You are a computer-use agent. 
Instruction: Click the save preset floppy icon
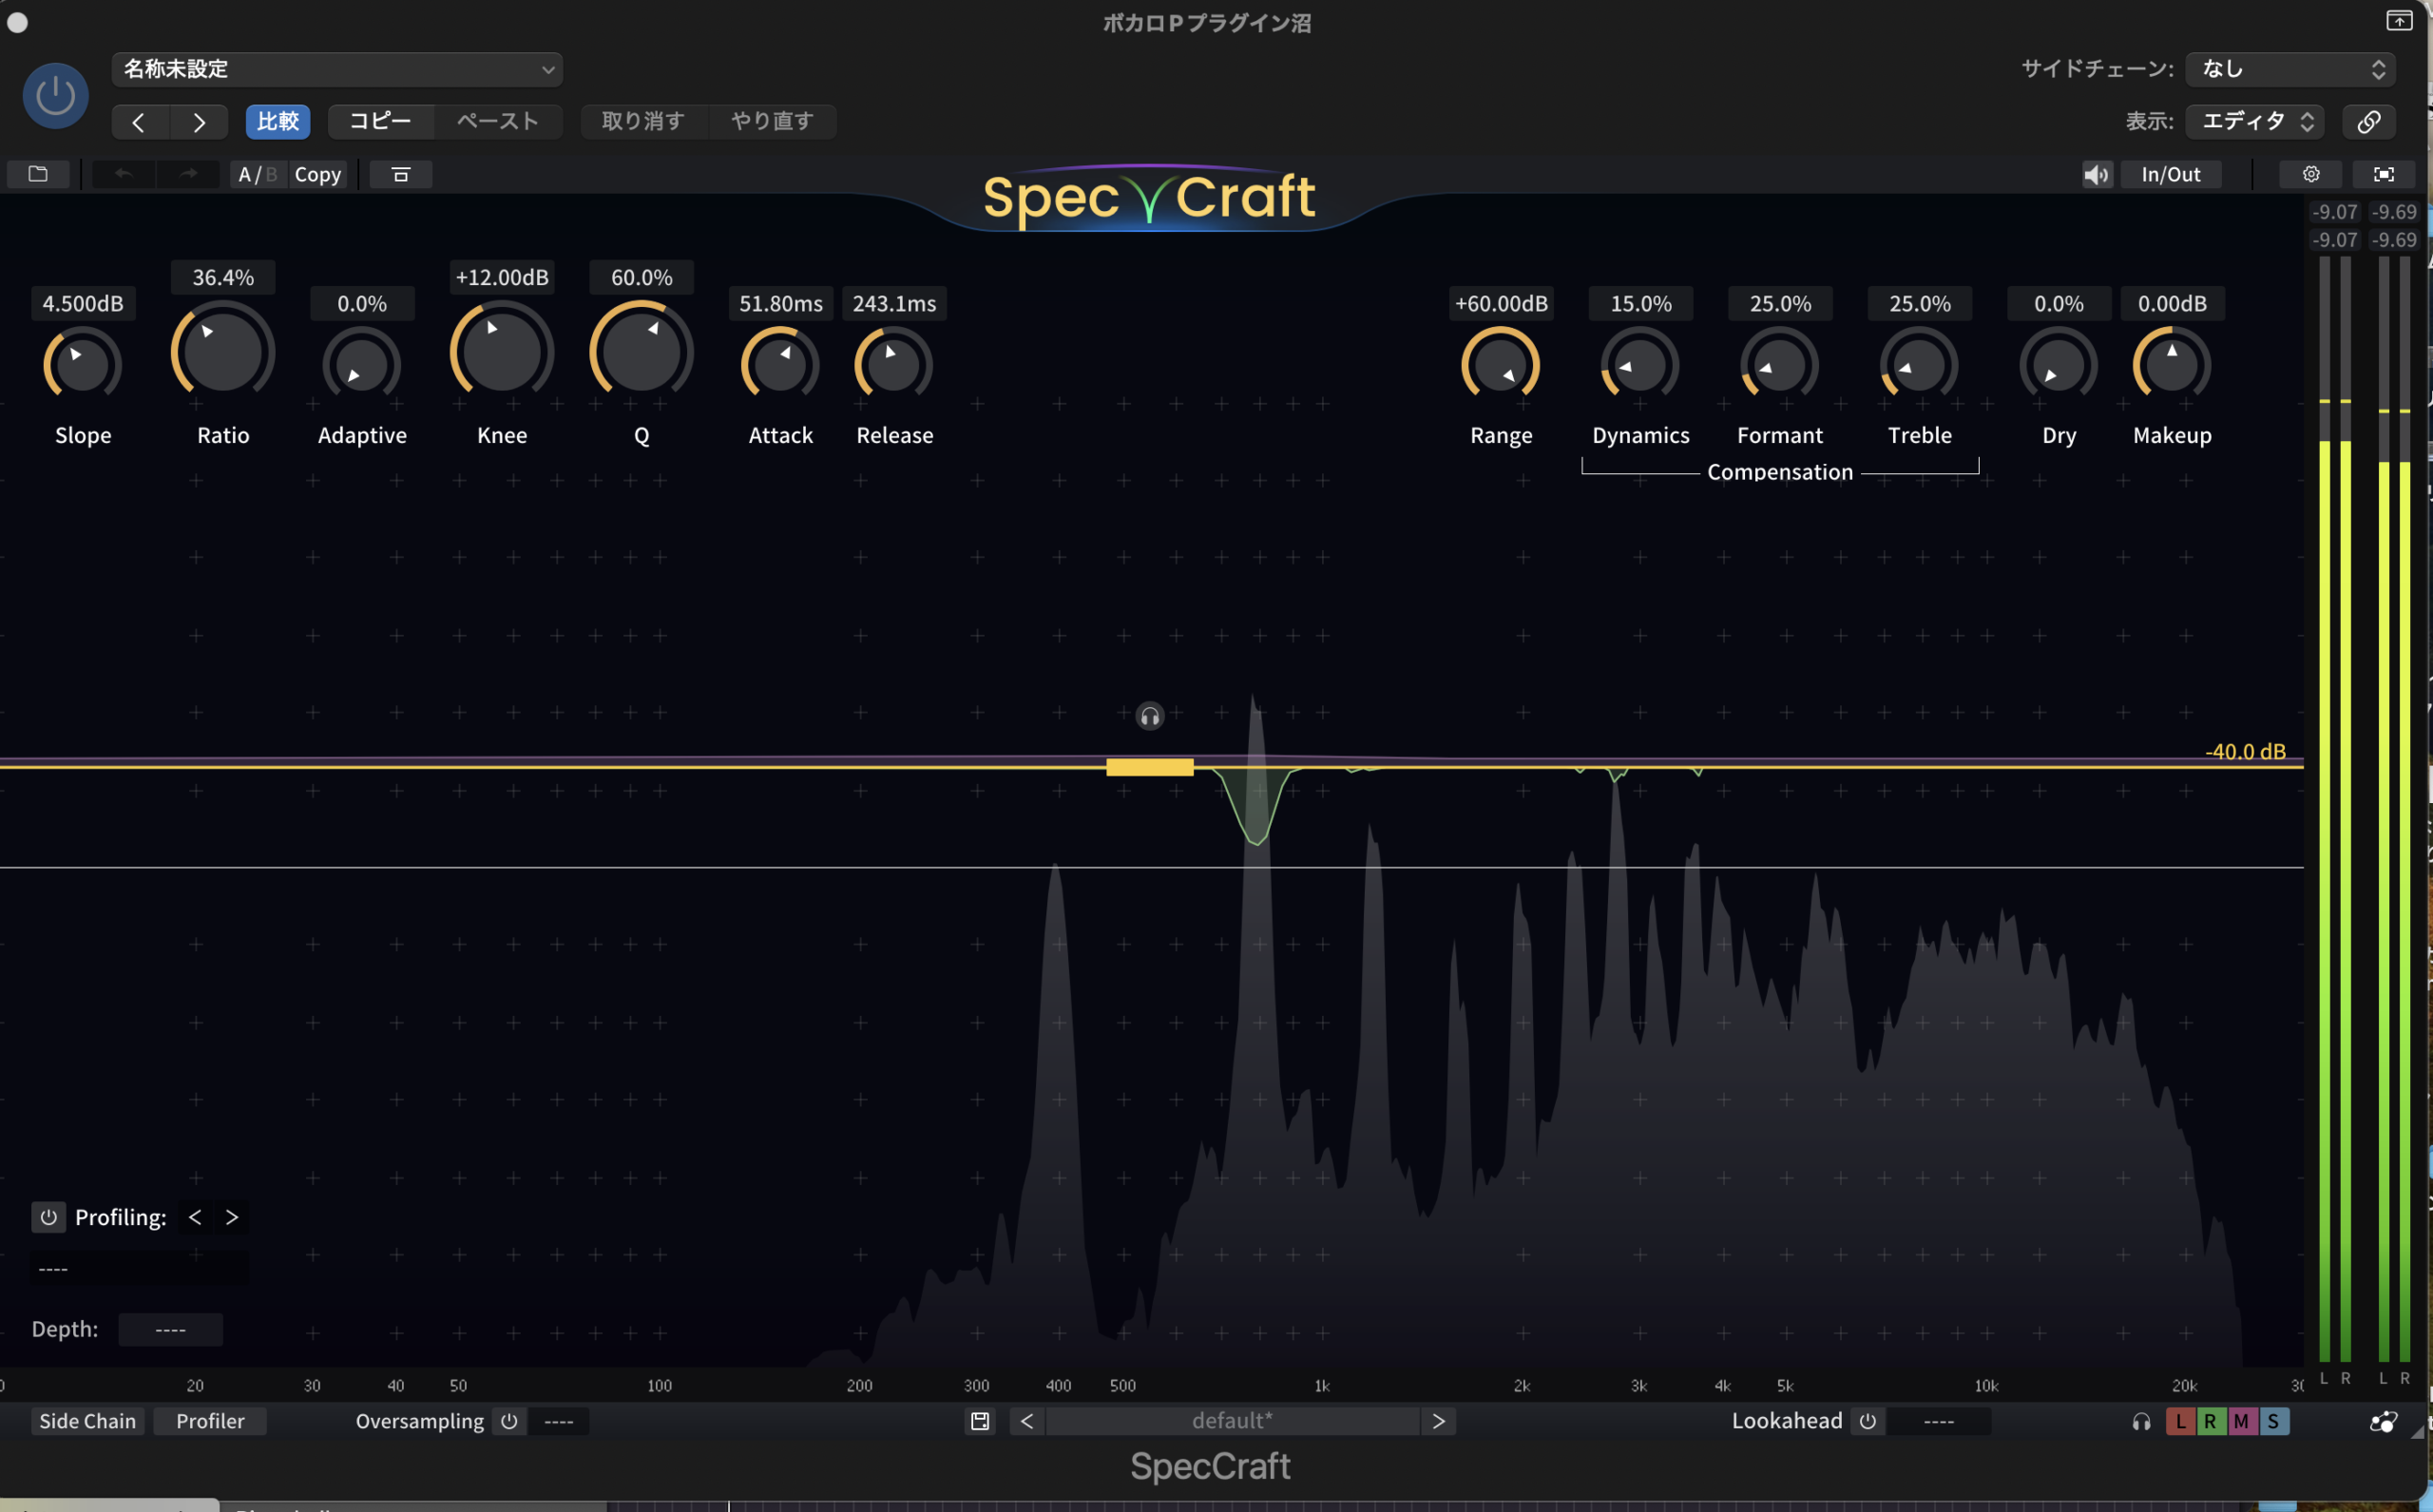pyautogui.click(x=980, y=1421)
